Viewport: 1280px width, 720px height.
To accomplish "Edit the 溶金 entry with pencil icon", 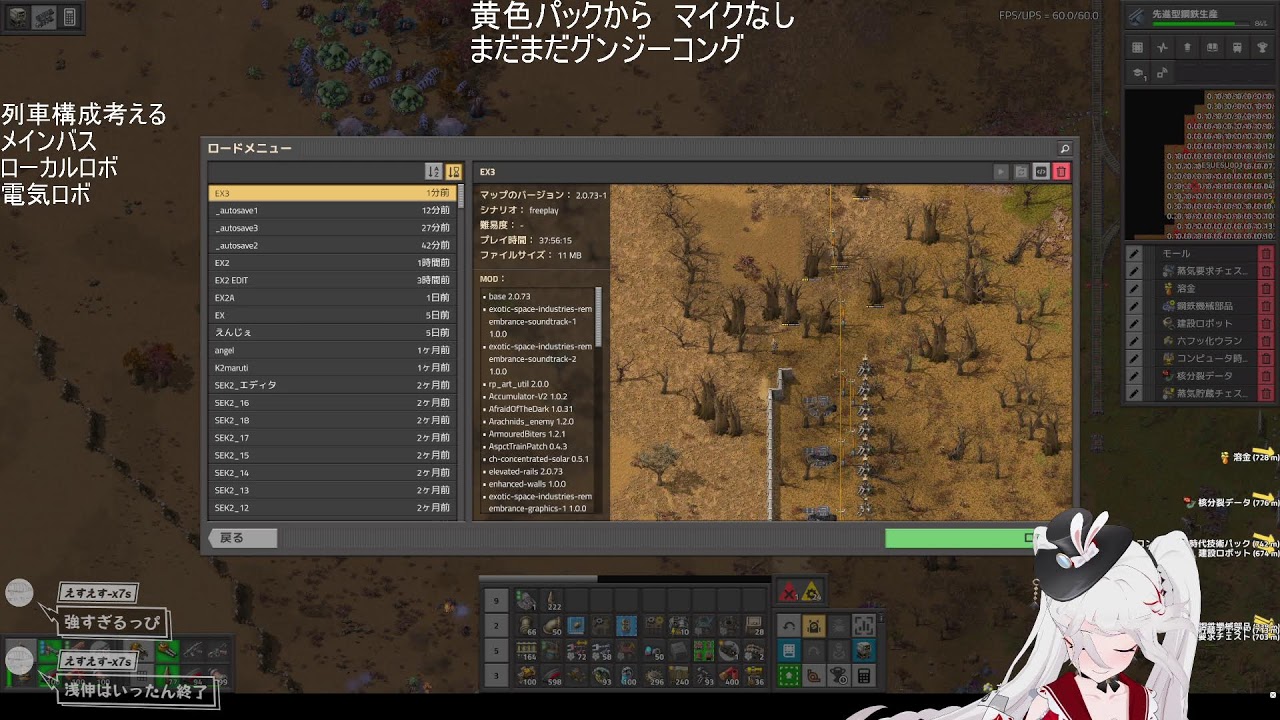I will [1134, 289].
